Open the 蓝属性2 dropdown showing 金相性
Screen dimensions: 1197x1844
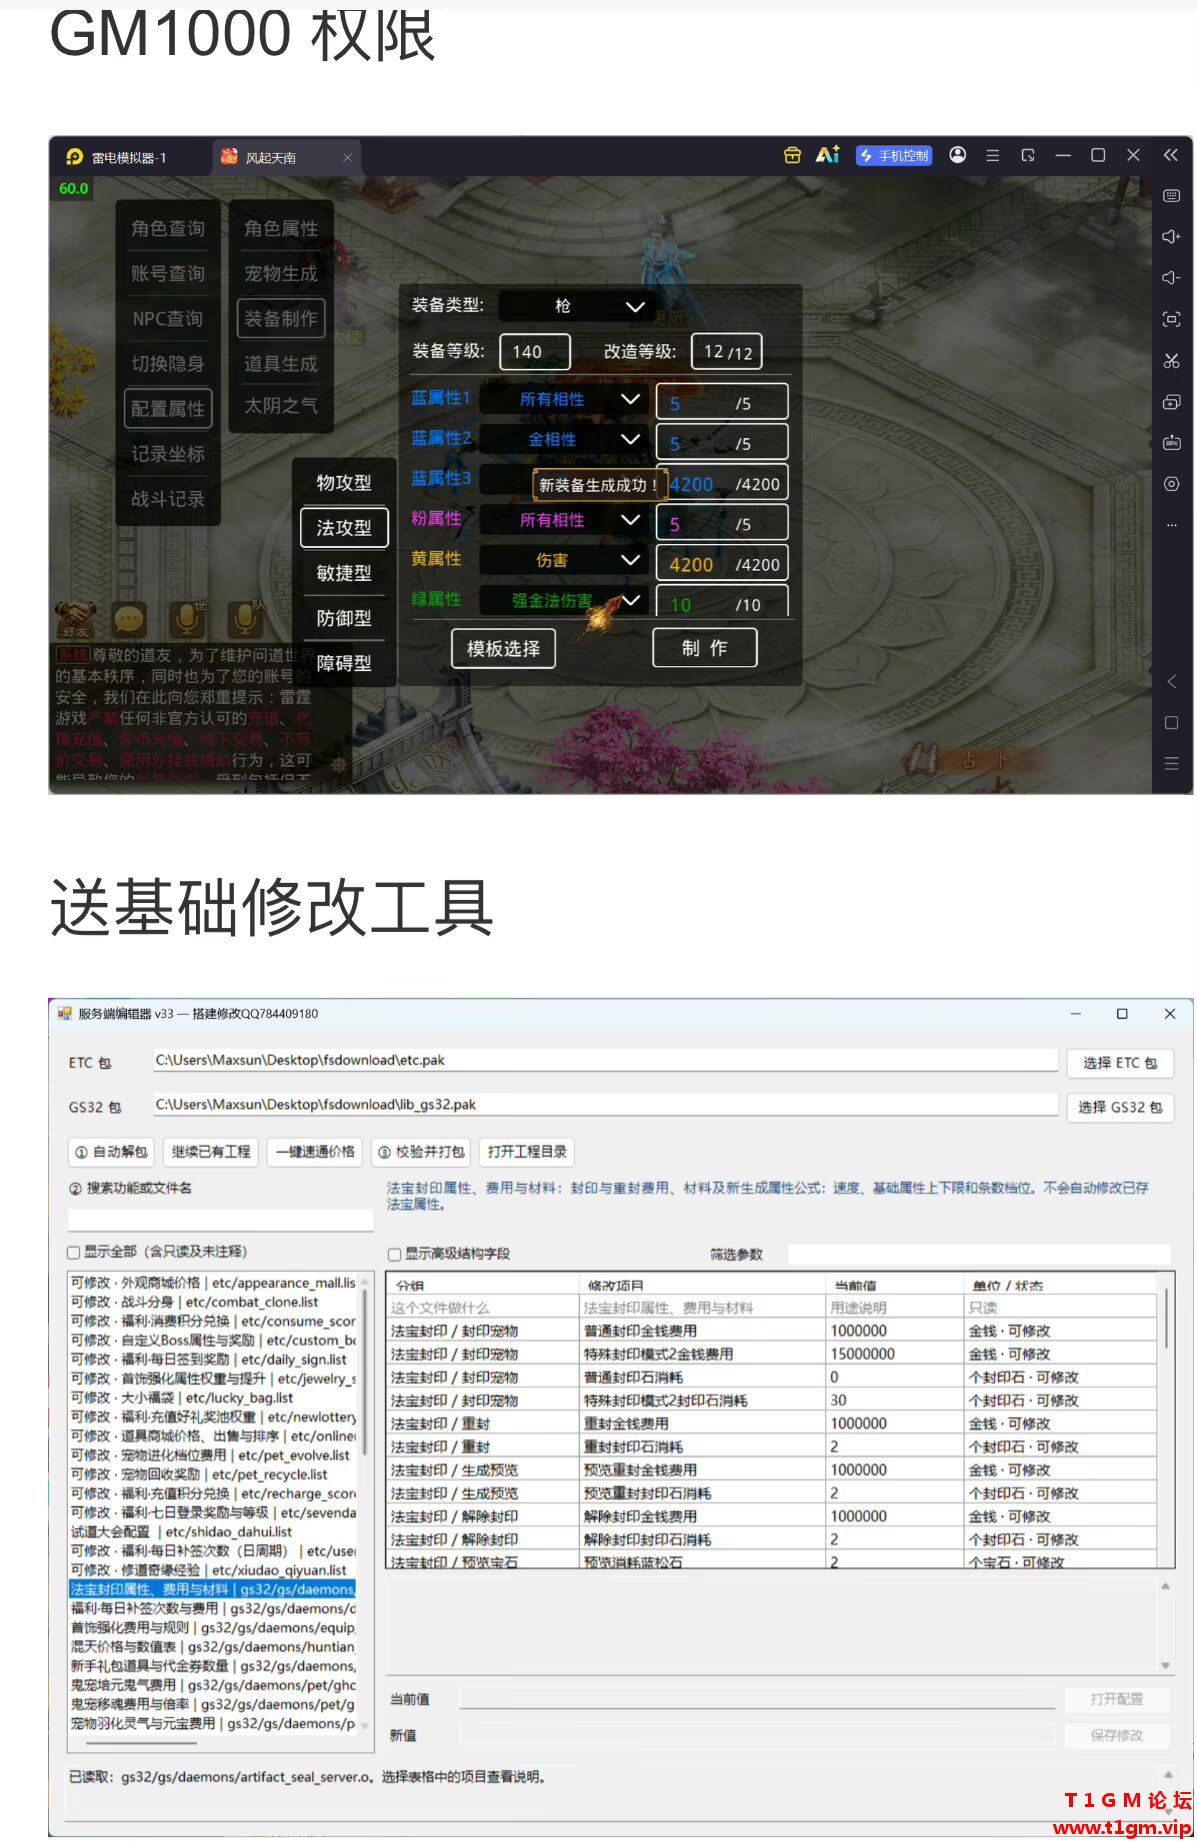tap(563, 439)
